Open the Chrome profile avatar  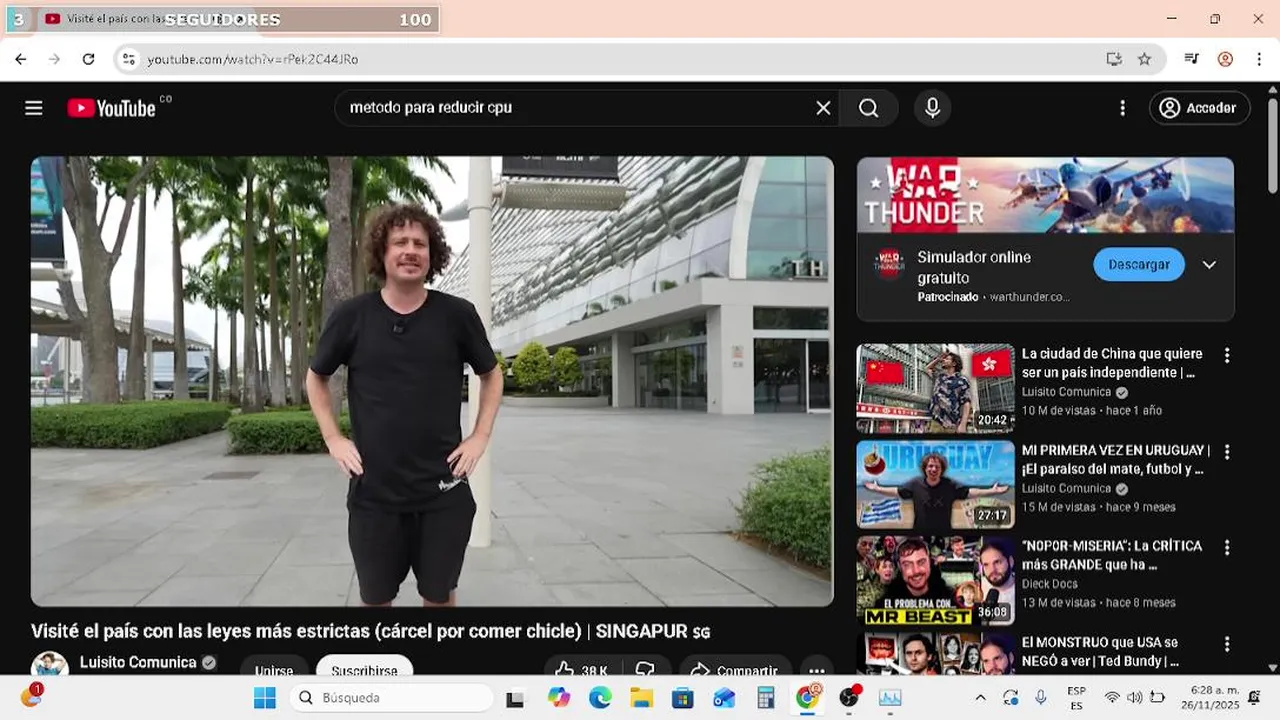(1225, 59)
